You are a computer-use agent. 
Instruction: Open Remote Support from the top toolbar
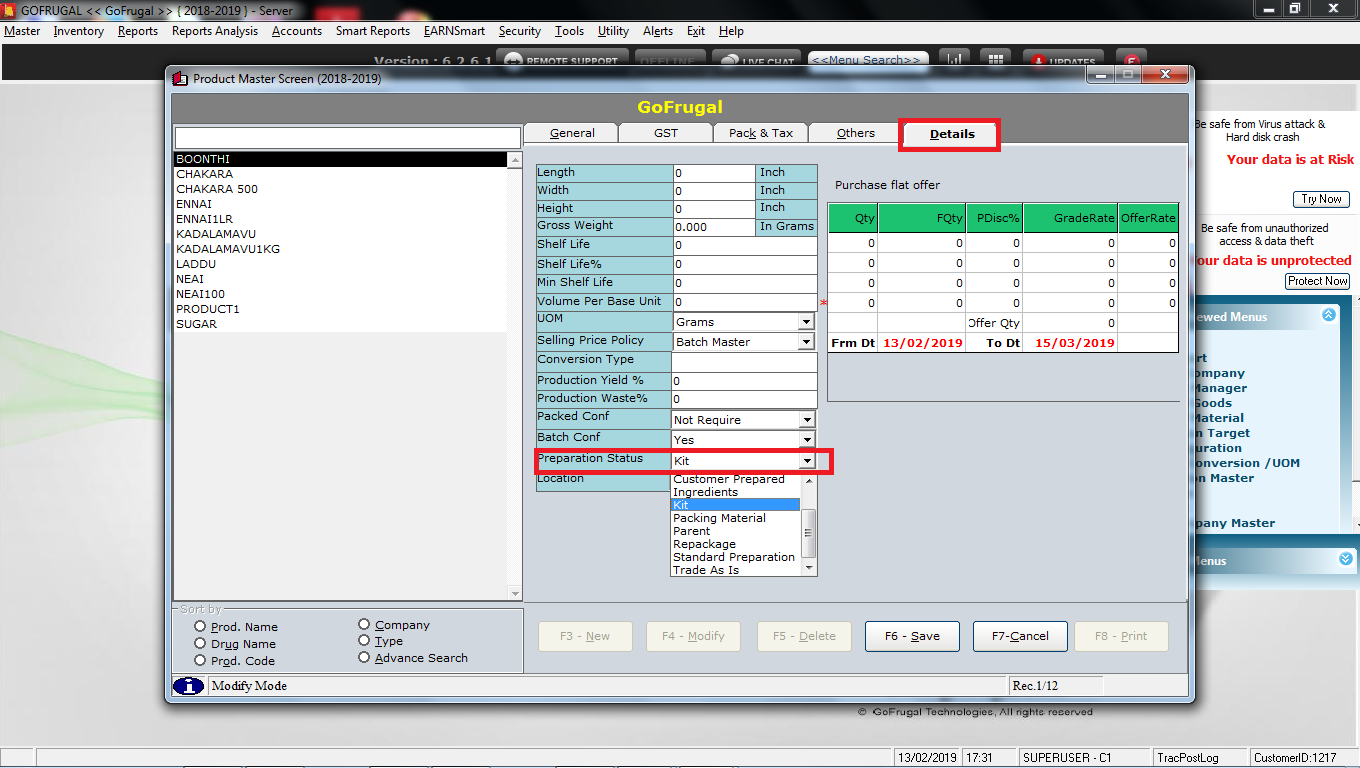pyautogui.click(x=563, y=59)
